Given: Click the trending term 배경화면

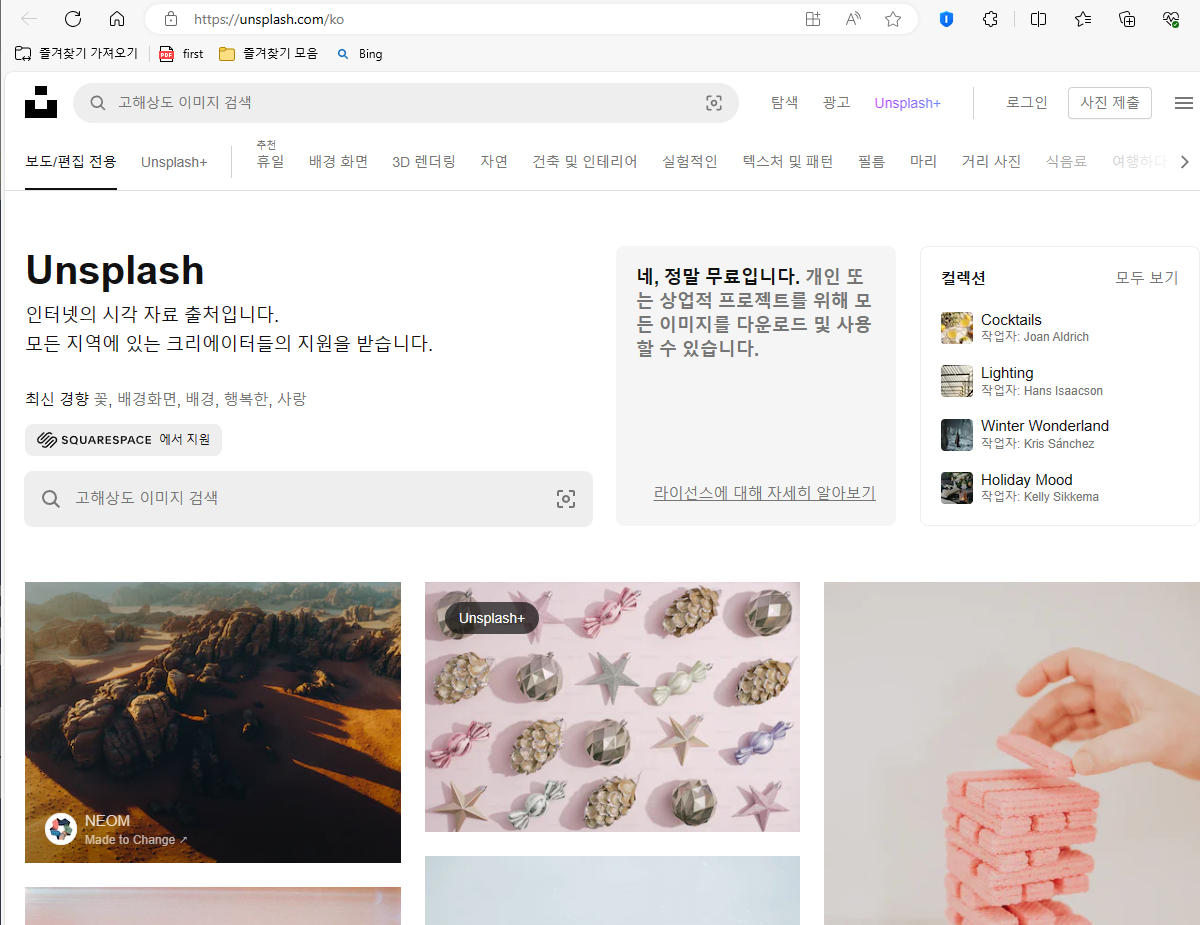Looking at the screenshot, I should [147, 399].
